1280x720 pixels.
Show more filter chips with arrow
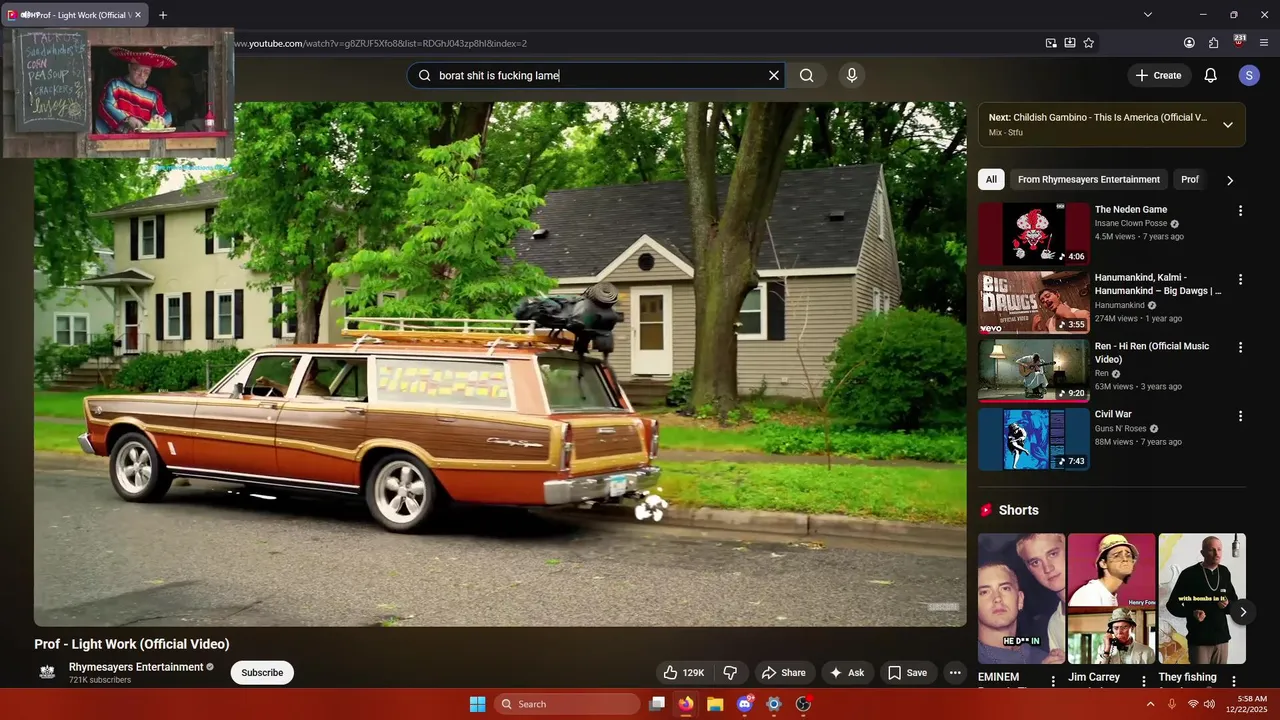(x=1230, y=180)
